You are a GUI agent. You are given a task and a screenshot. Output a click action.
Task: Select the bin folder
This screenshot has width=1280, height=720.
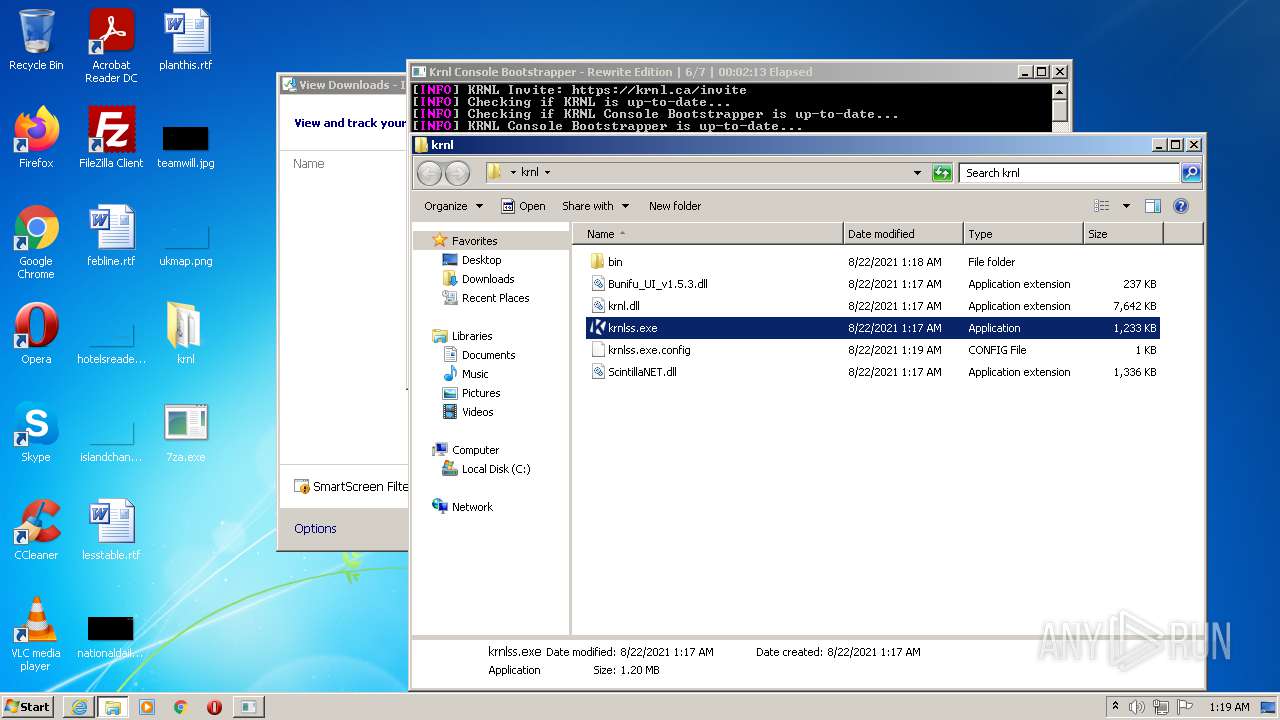click(x=614, y=262)
